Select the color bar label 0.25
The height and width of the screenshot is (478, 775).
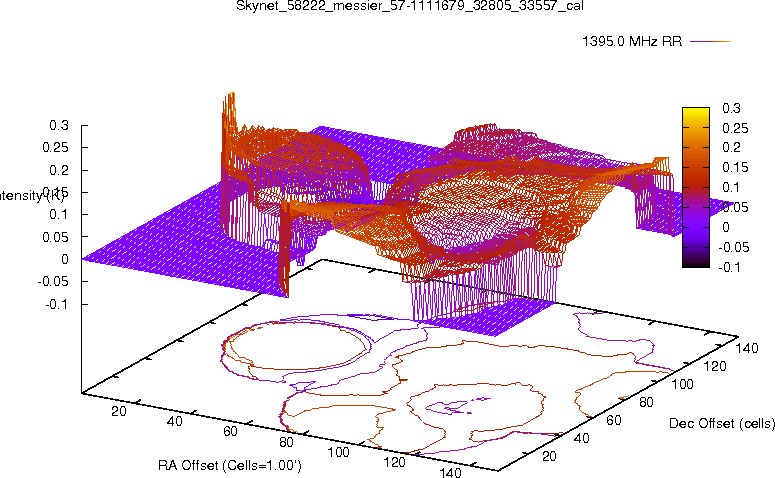click(735, 129)
